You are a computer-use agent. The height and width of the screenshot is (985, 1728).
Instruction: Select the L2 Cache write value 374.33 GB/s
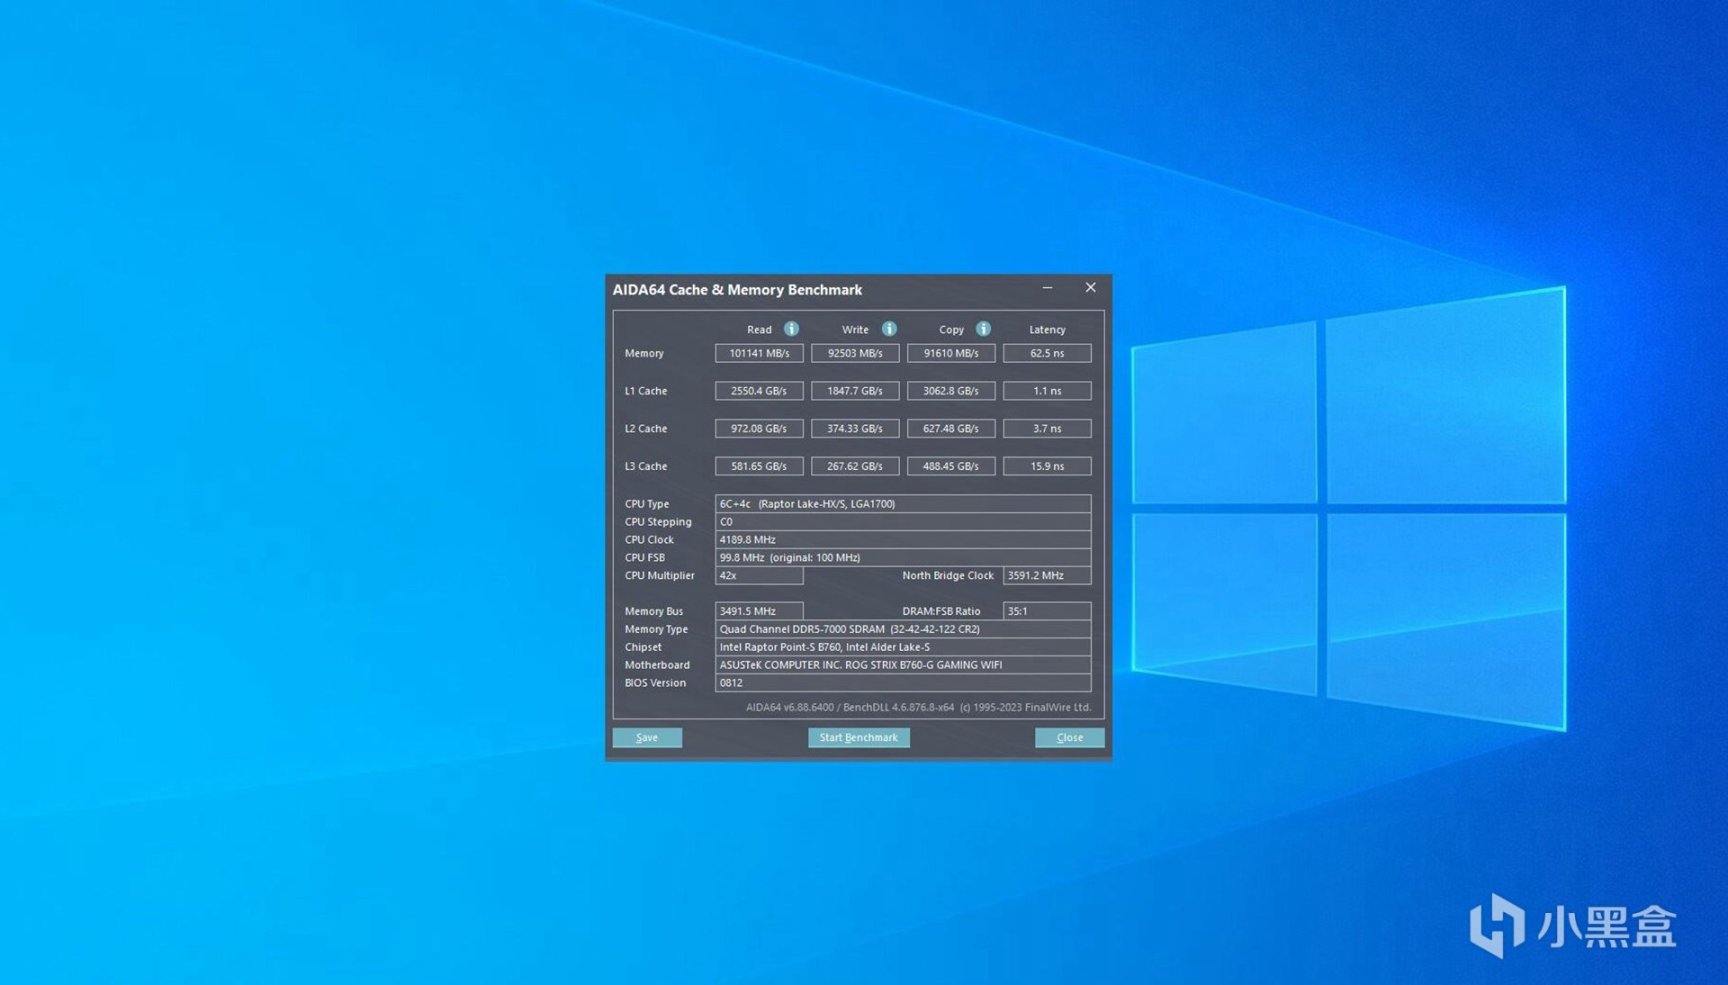(855, 428)
